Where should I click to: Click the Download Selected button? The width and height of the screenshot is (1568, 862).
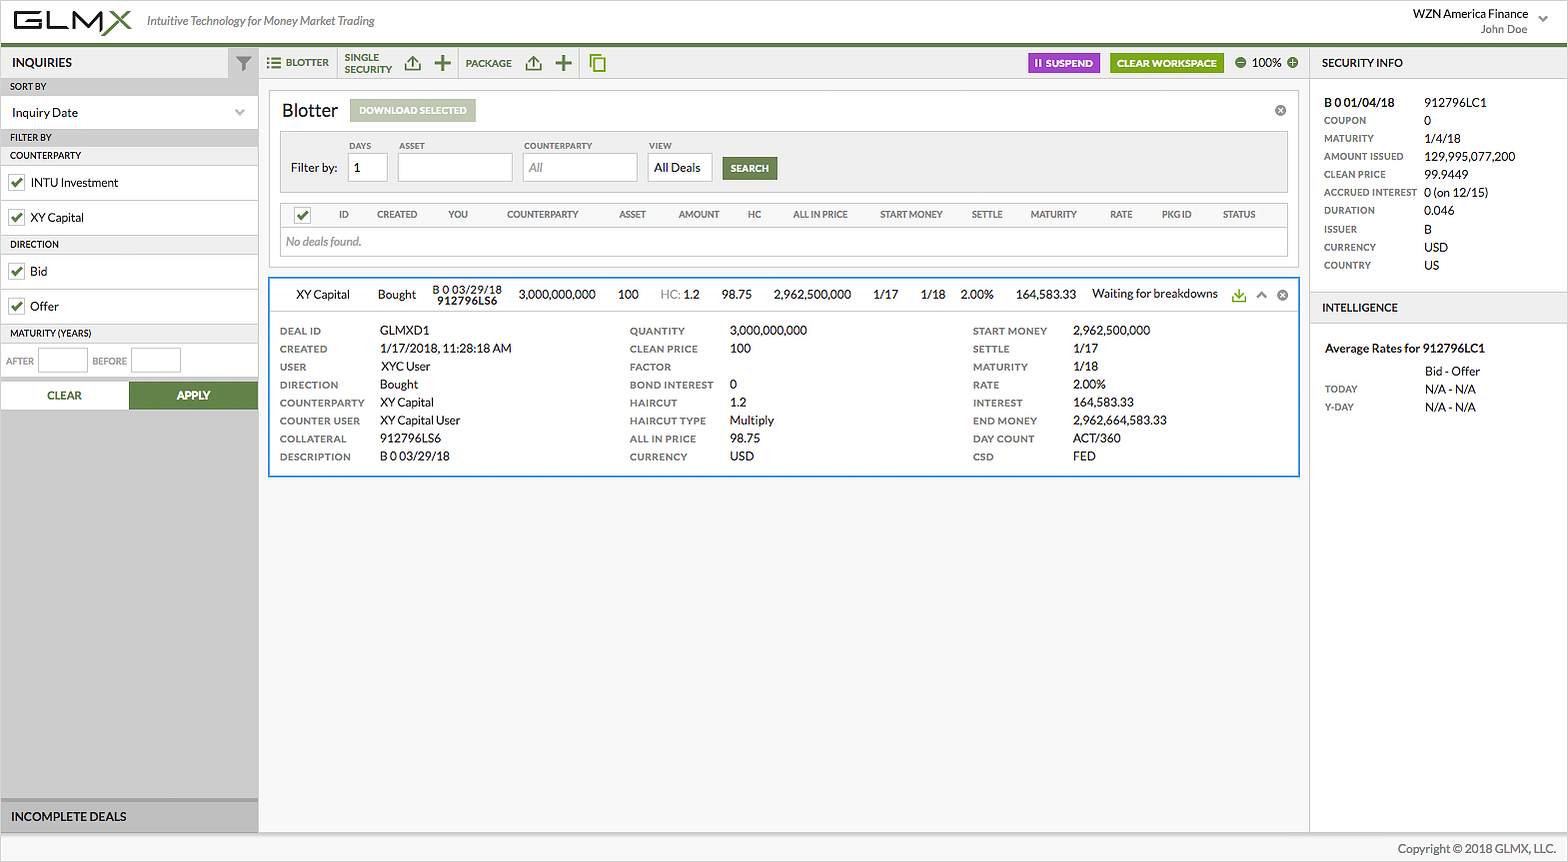pos(413,110)
